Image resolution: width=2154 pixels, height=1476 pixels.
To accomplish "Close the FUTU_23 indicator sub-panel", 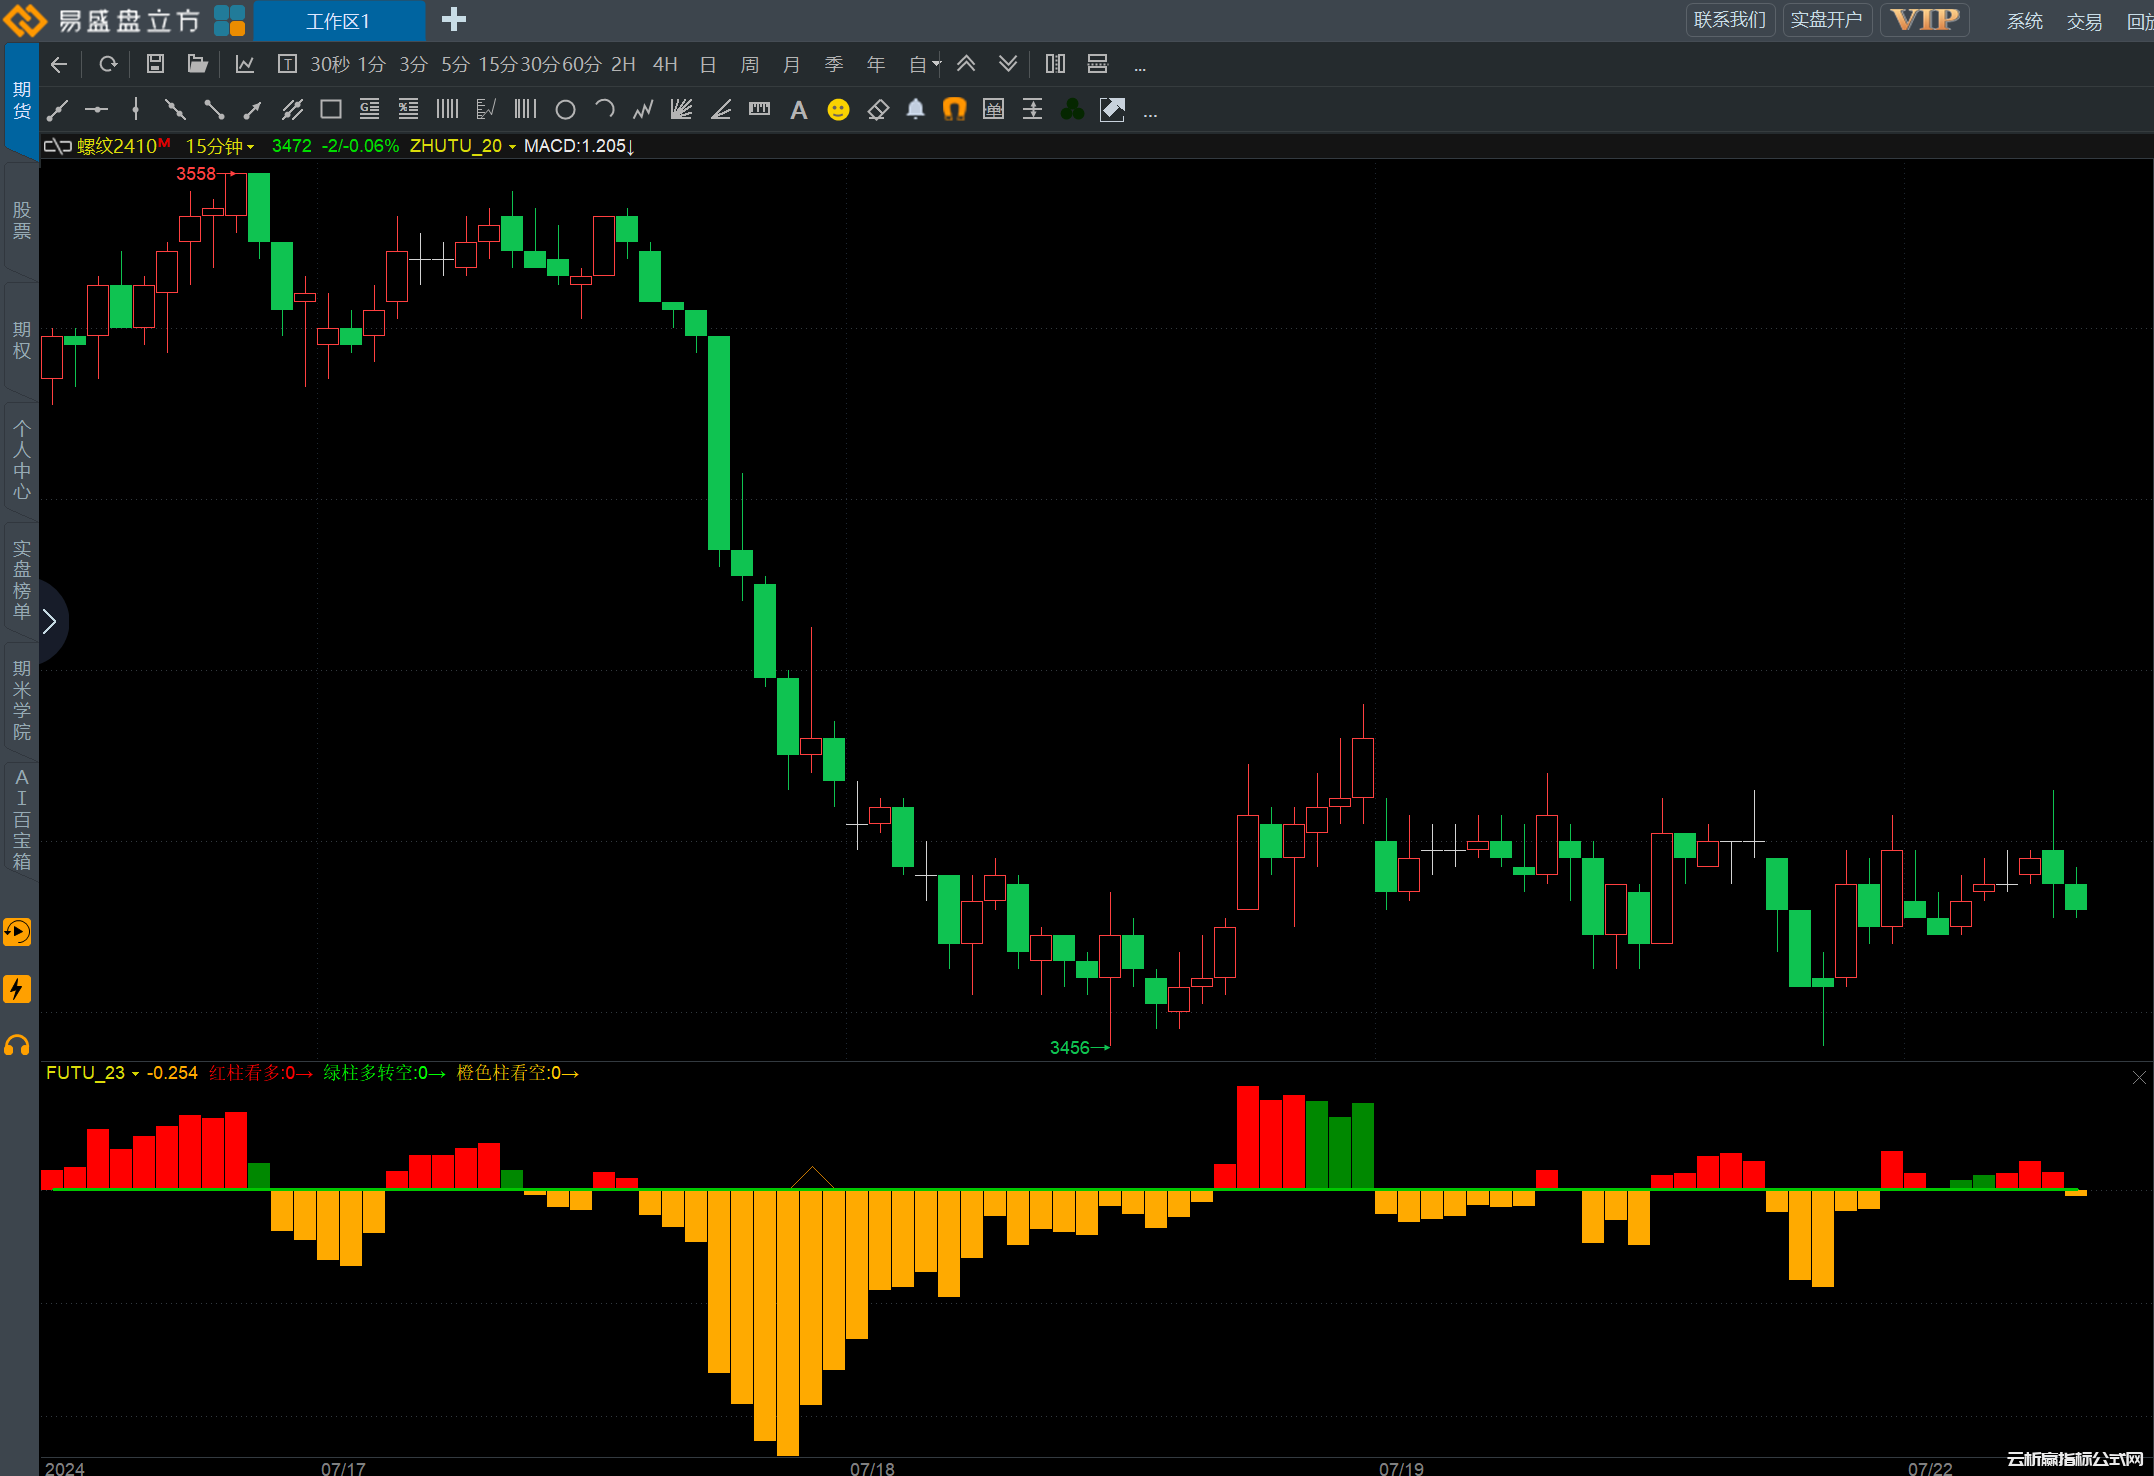I will click(2139, 1077).
